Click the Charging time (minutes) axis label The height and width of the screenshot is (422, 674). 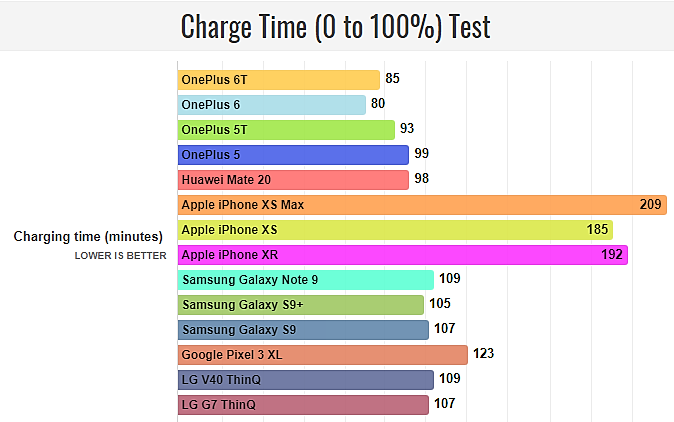point(88,237)
